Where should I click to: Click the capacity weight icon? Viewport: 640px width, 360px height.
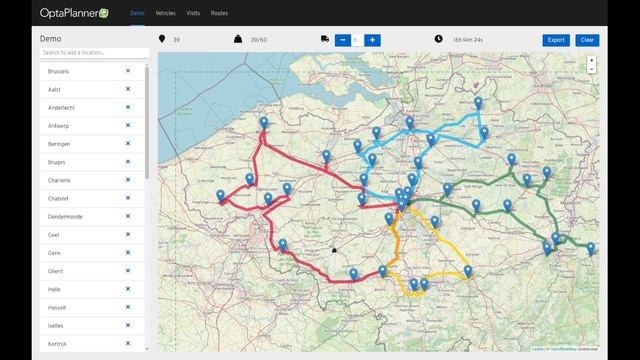pos(238,39)
